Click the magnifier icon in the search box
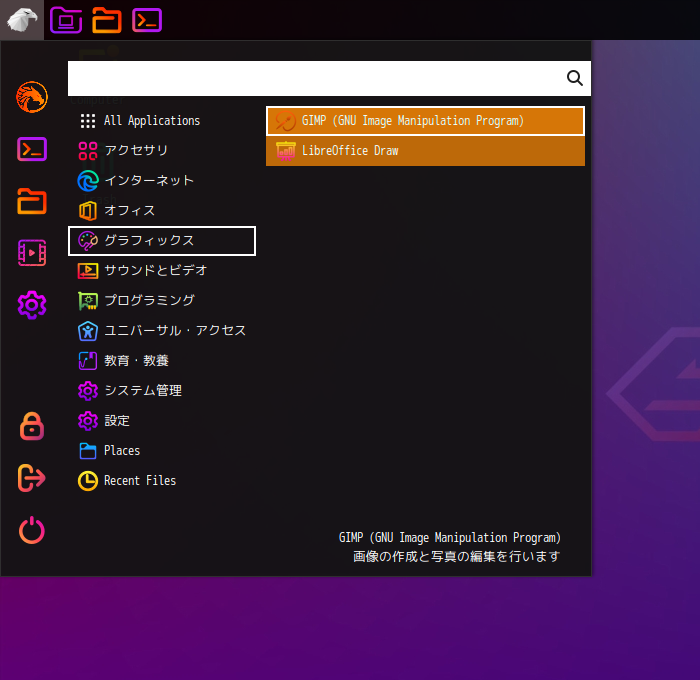 pyautogui.click(x=575, y=78)
